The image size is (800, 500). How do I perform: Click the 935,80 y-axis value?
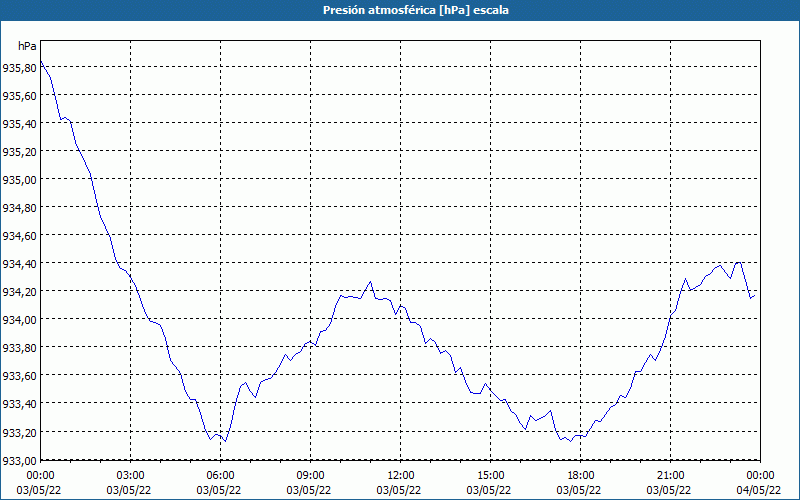[x=18, y=67]
